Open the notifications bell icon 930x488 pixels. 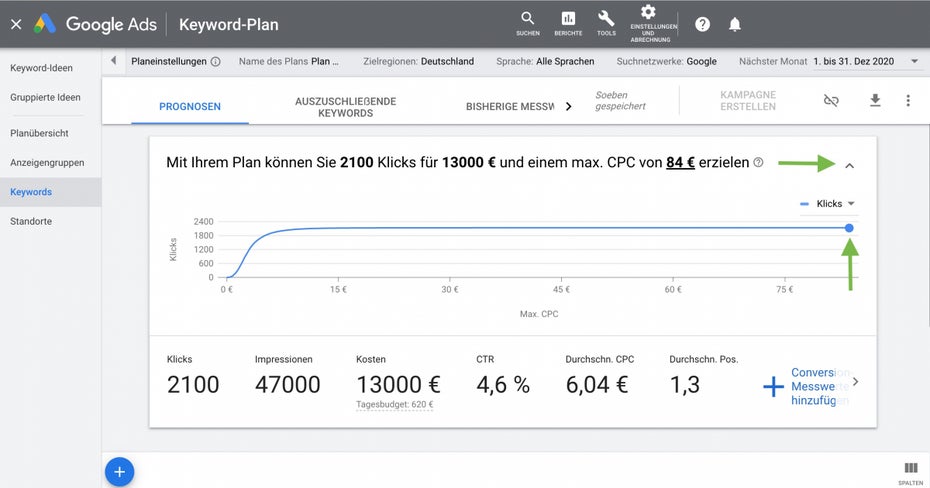tap(735, 24)
